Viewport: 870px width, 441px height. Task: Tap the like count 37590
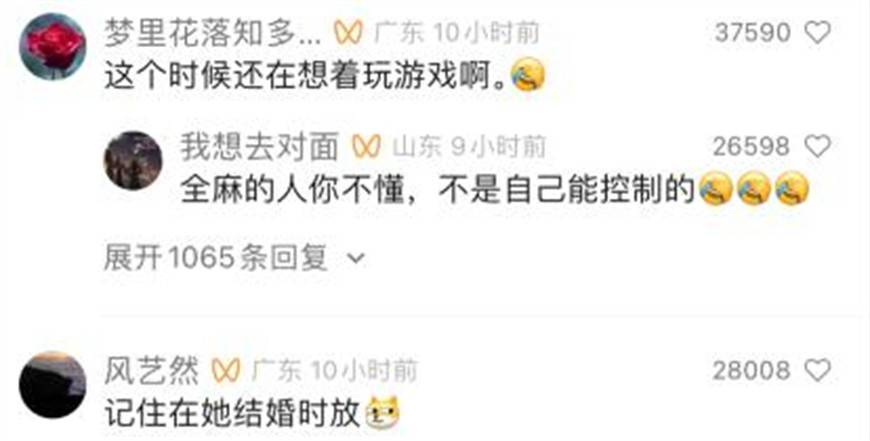click(x=752, y=33)
